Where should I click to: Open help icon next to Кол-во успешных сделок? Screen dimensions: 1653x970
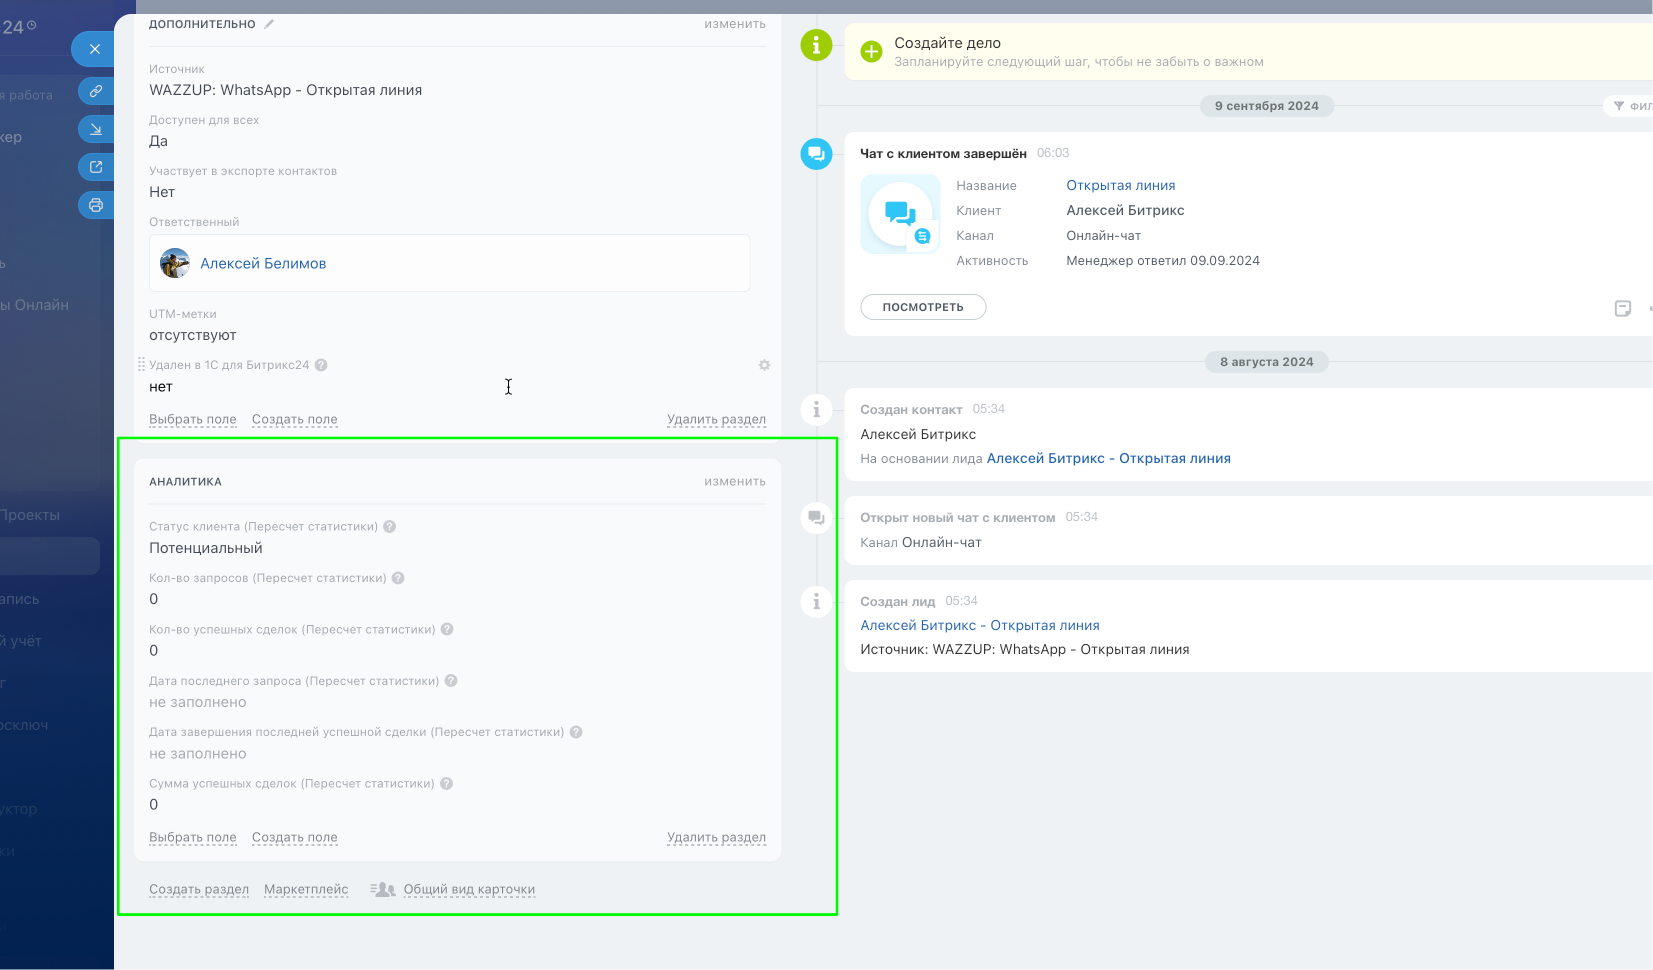[x=447, y=630]
